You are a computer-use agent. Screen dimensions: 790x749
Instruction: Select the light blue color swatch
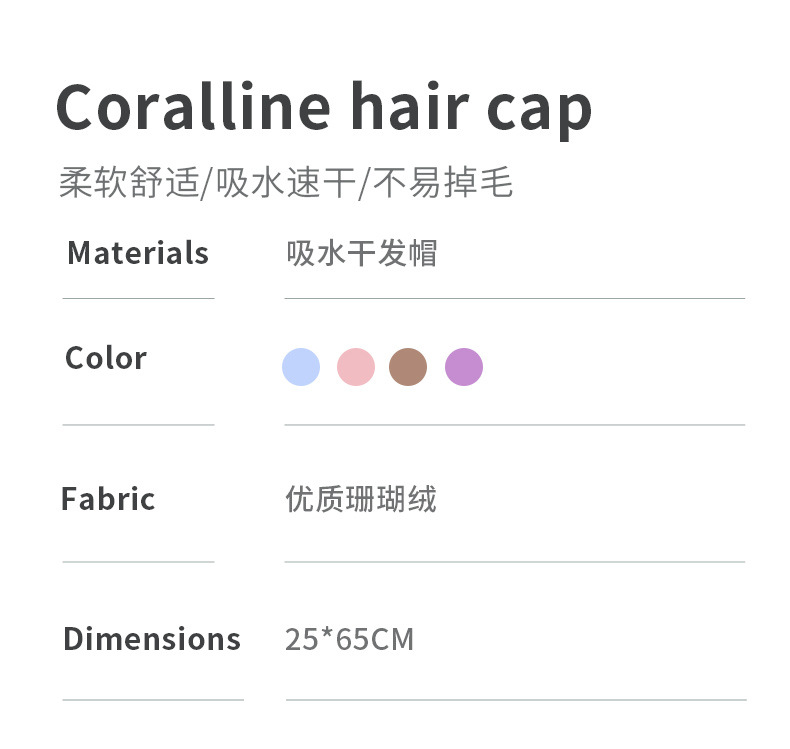[301, 367]
